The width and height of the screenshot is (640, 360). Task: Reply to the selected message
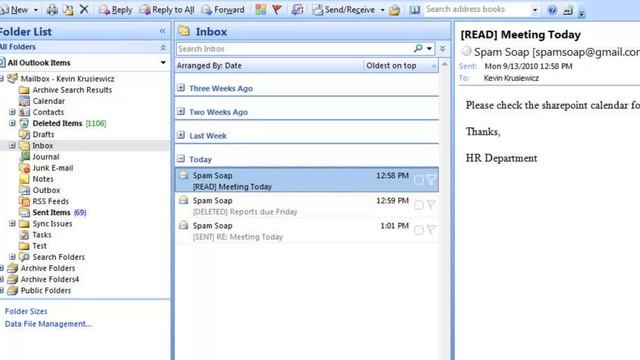click(x=116, y=9)
